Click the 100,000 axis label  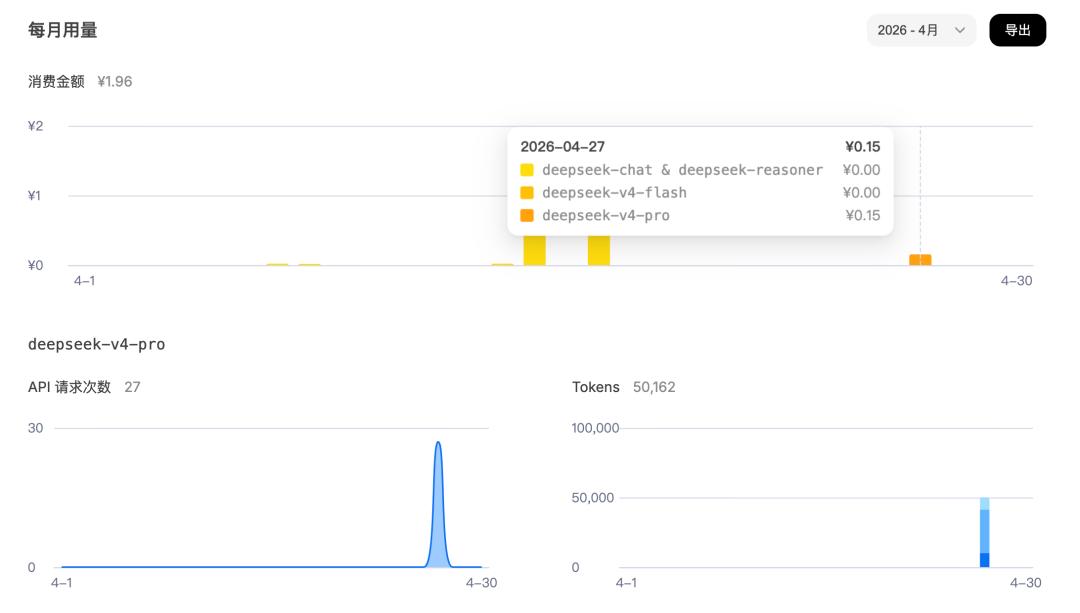pyautogui.click(x=595, y=428)
